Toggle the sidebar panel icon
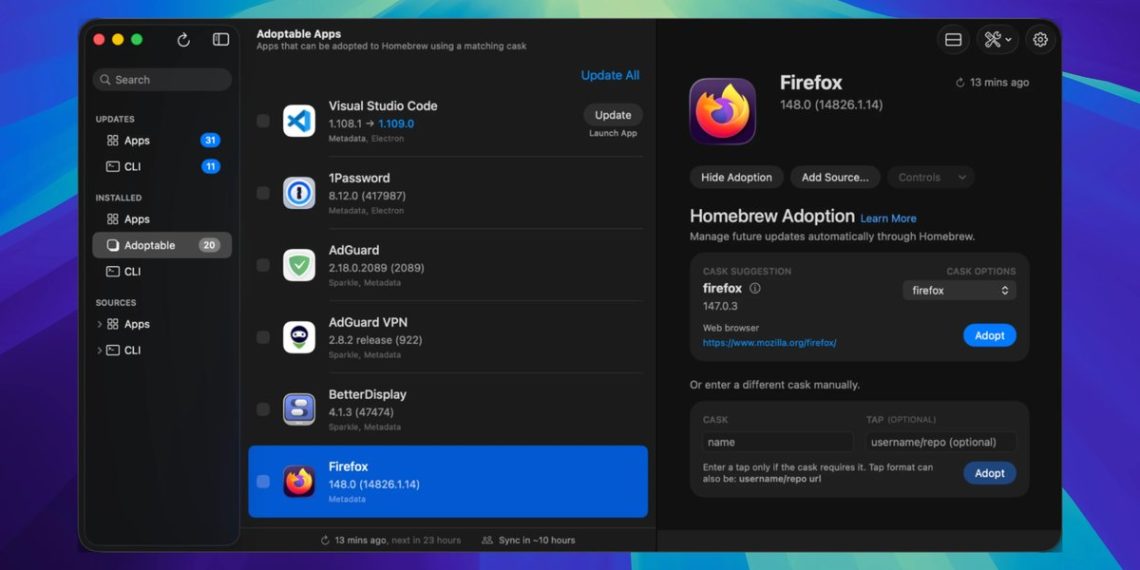The image size is (1140, 570). (221, 40)
